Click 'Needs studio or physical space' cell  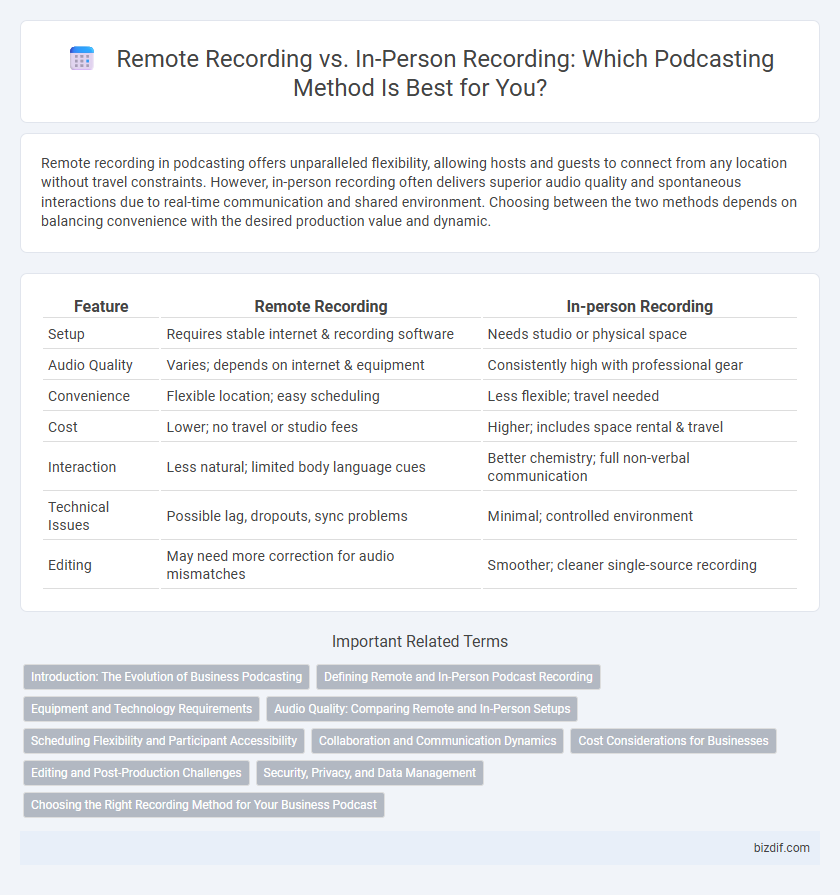point(640,334)
